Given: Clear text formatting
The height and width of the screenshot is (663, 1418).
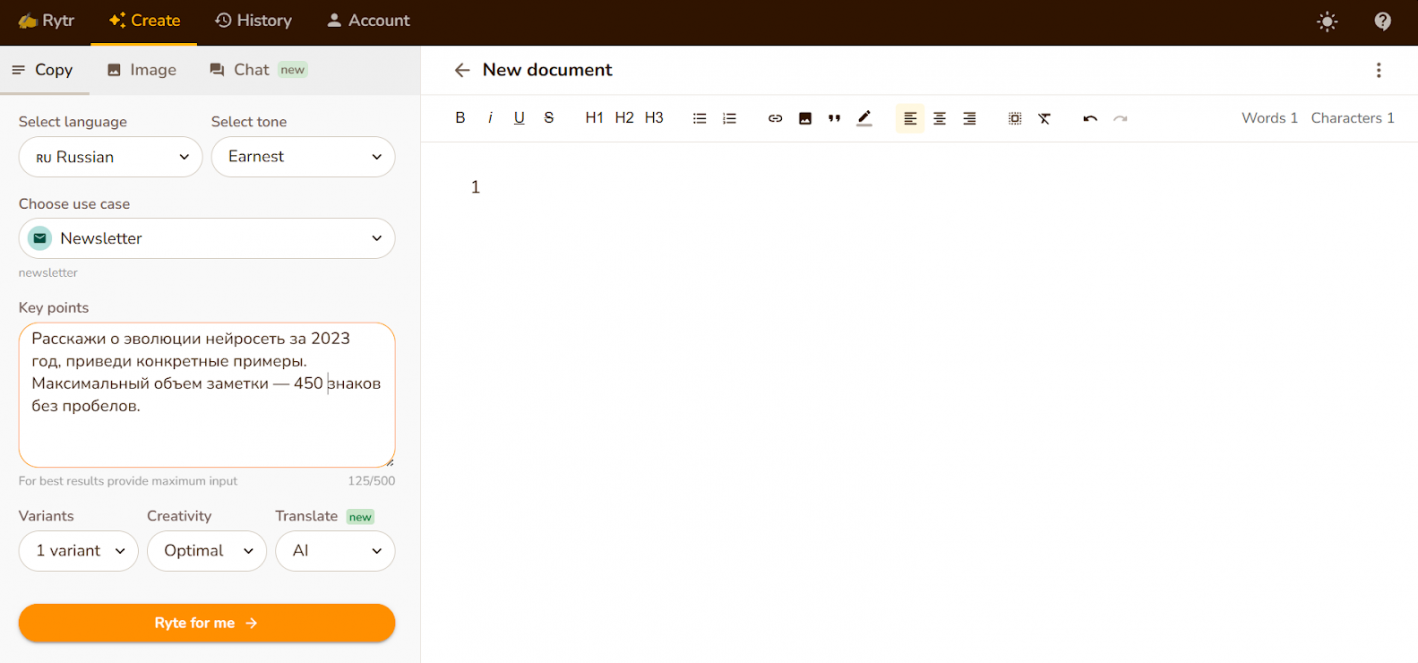Looking at the screenshot, I should [1044, 118].
